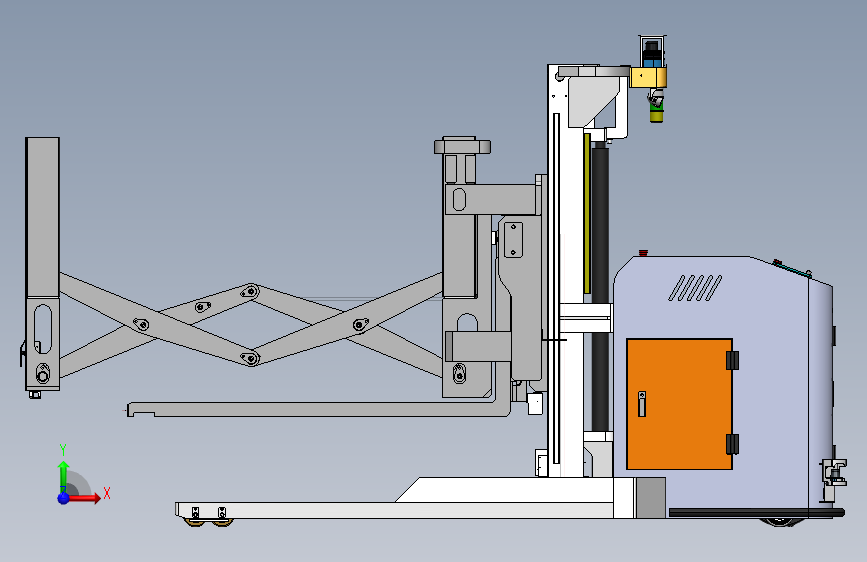Select the red emergency stop button on top
The width and height of the screenshot is (867, 562).
click(x=643, y=253)
